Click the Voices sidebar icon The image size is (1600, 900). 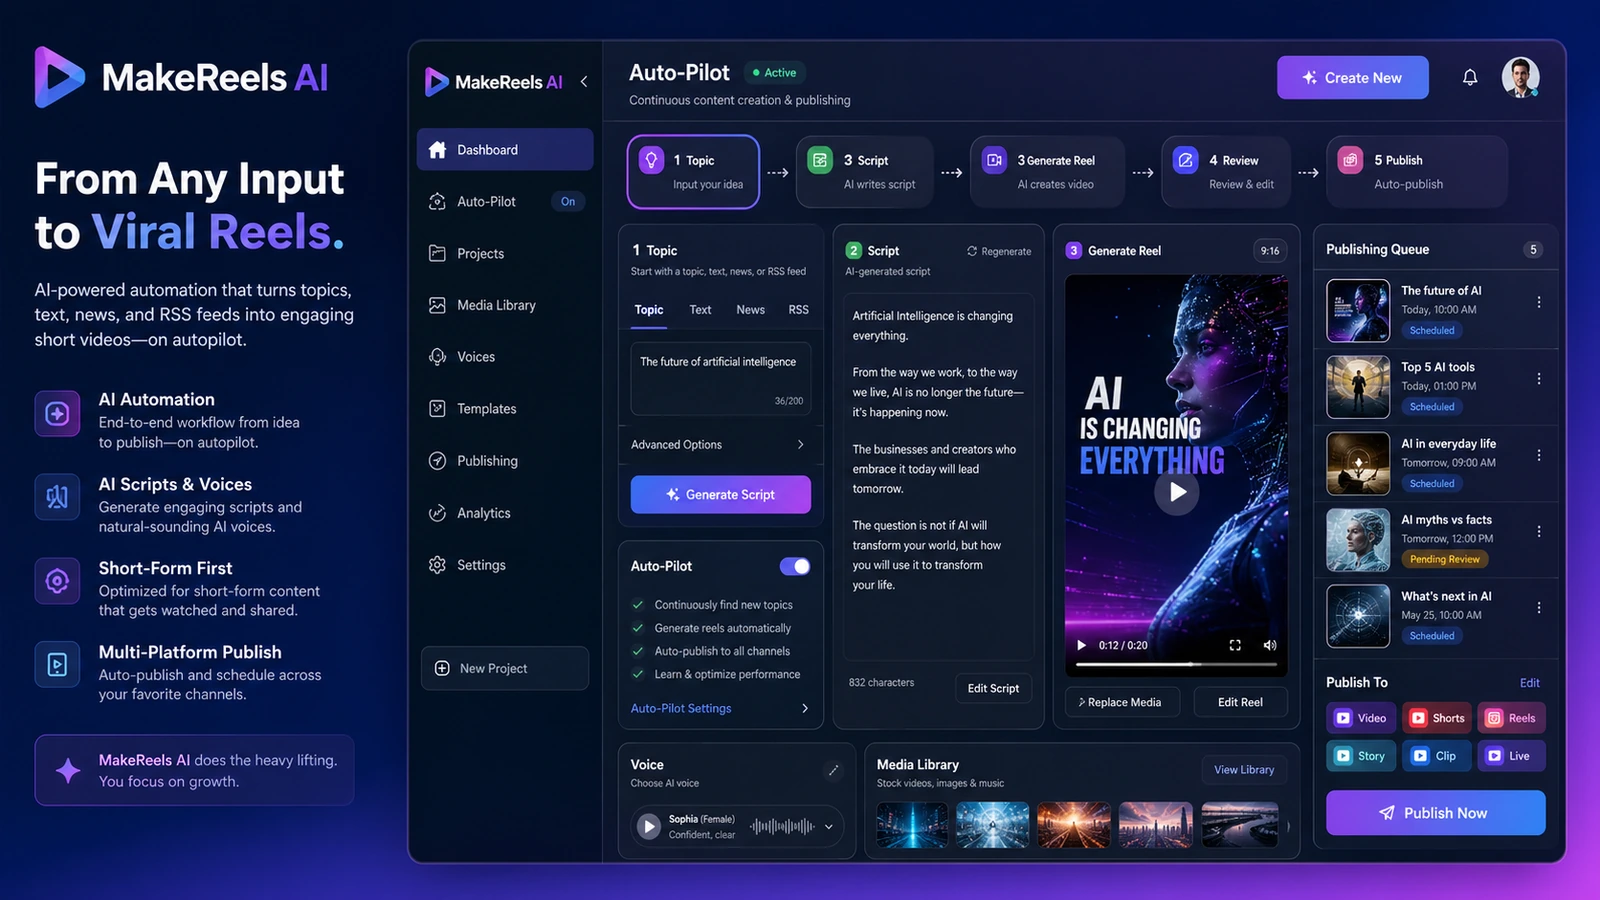tap(437, 357)
